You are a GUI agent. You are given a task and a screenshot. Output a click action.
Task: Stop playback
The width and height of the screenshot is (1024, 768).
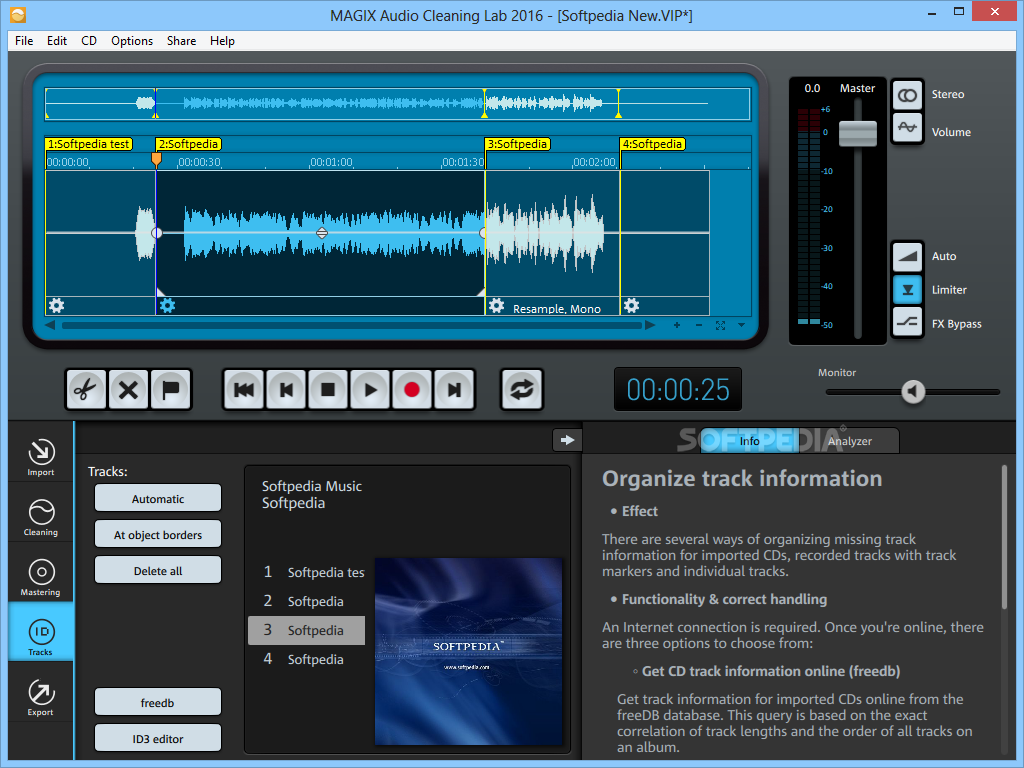(x=328, y=390)
